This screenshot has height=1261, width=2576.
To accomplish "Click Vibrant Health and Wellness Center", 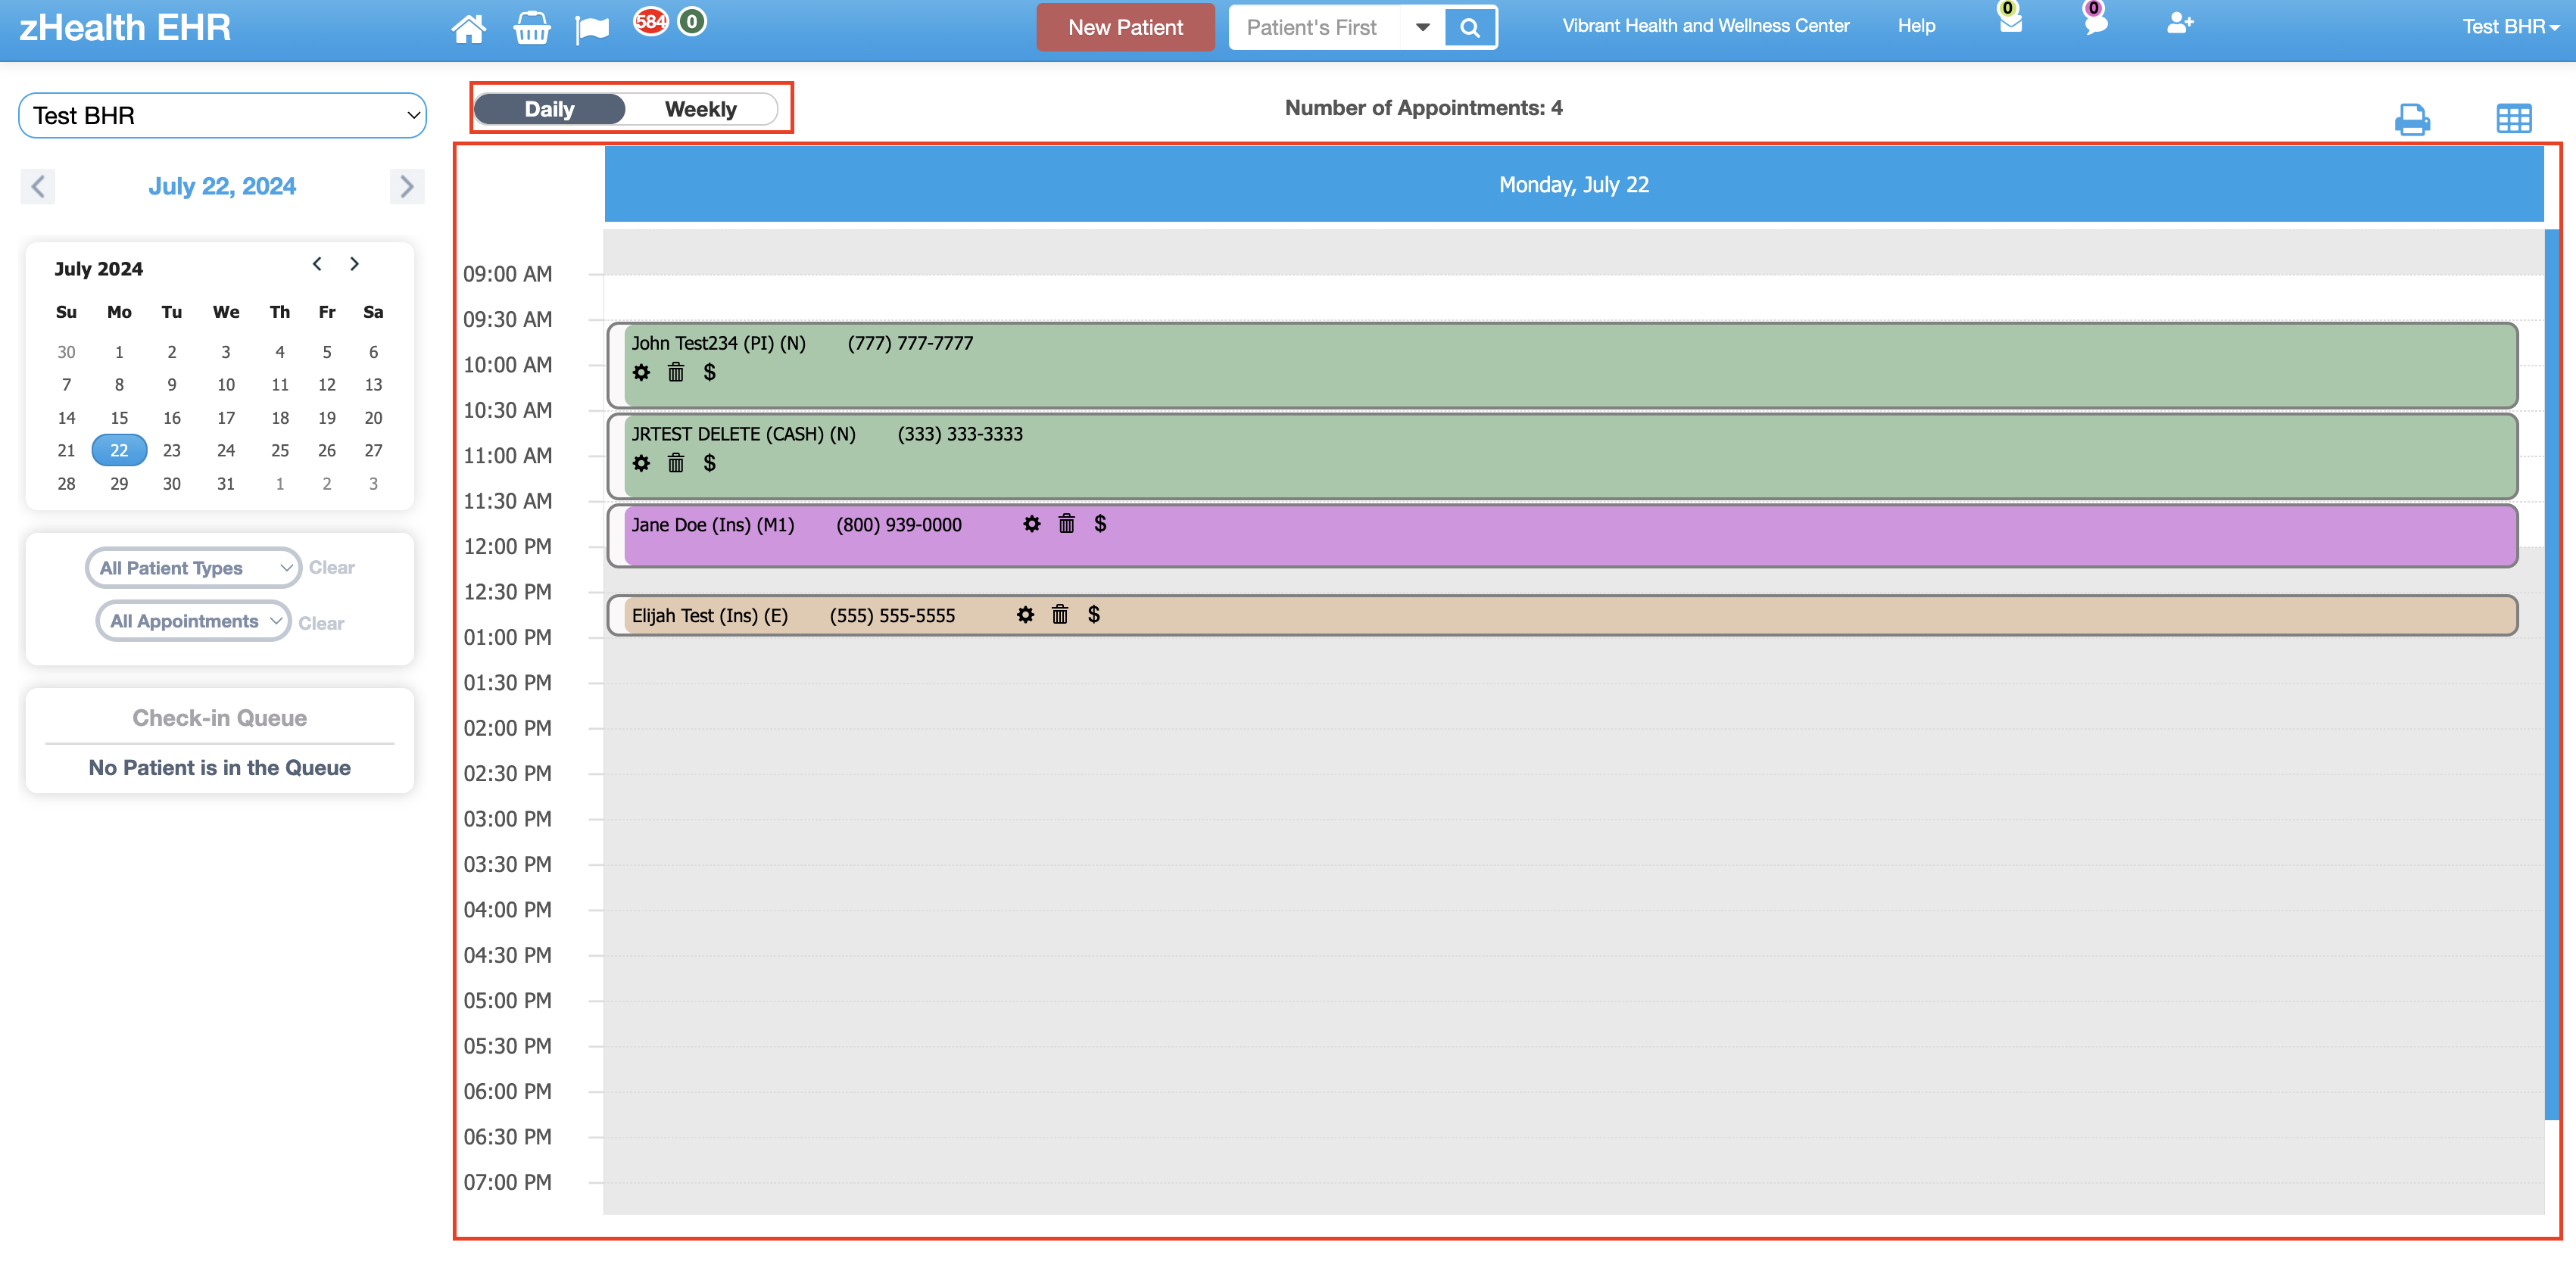I will coord(1705,26).
